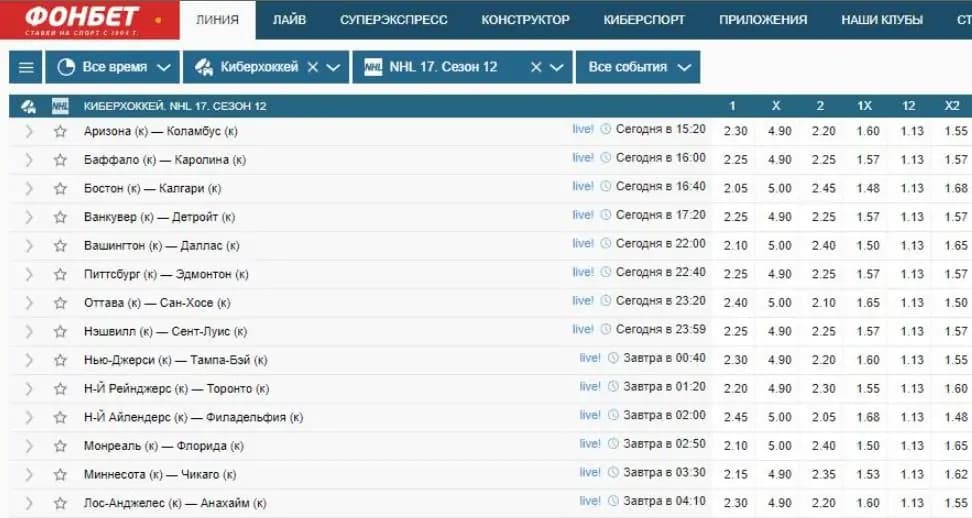
Task: Favorite the Баффало — Каролина match star
Action: 60,160
